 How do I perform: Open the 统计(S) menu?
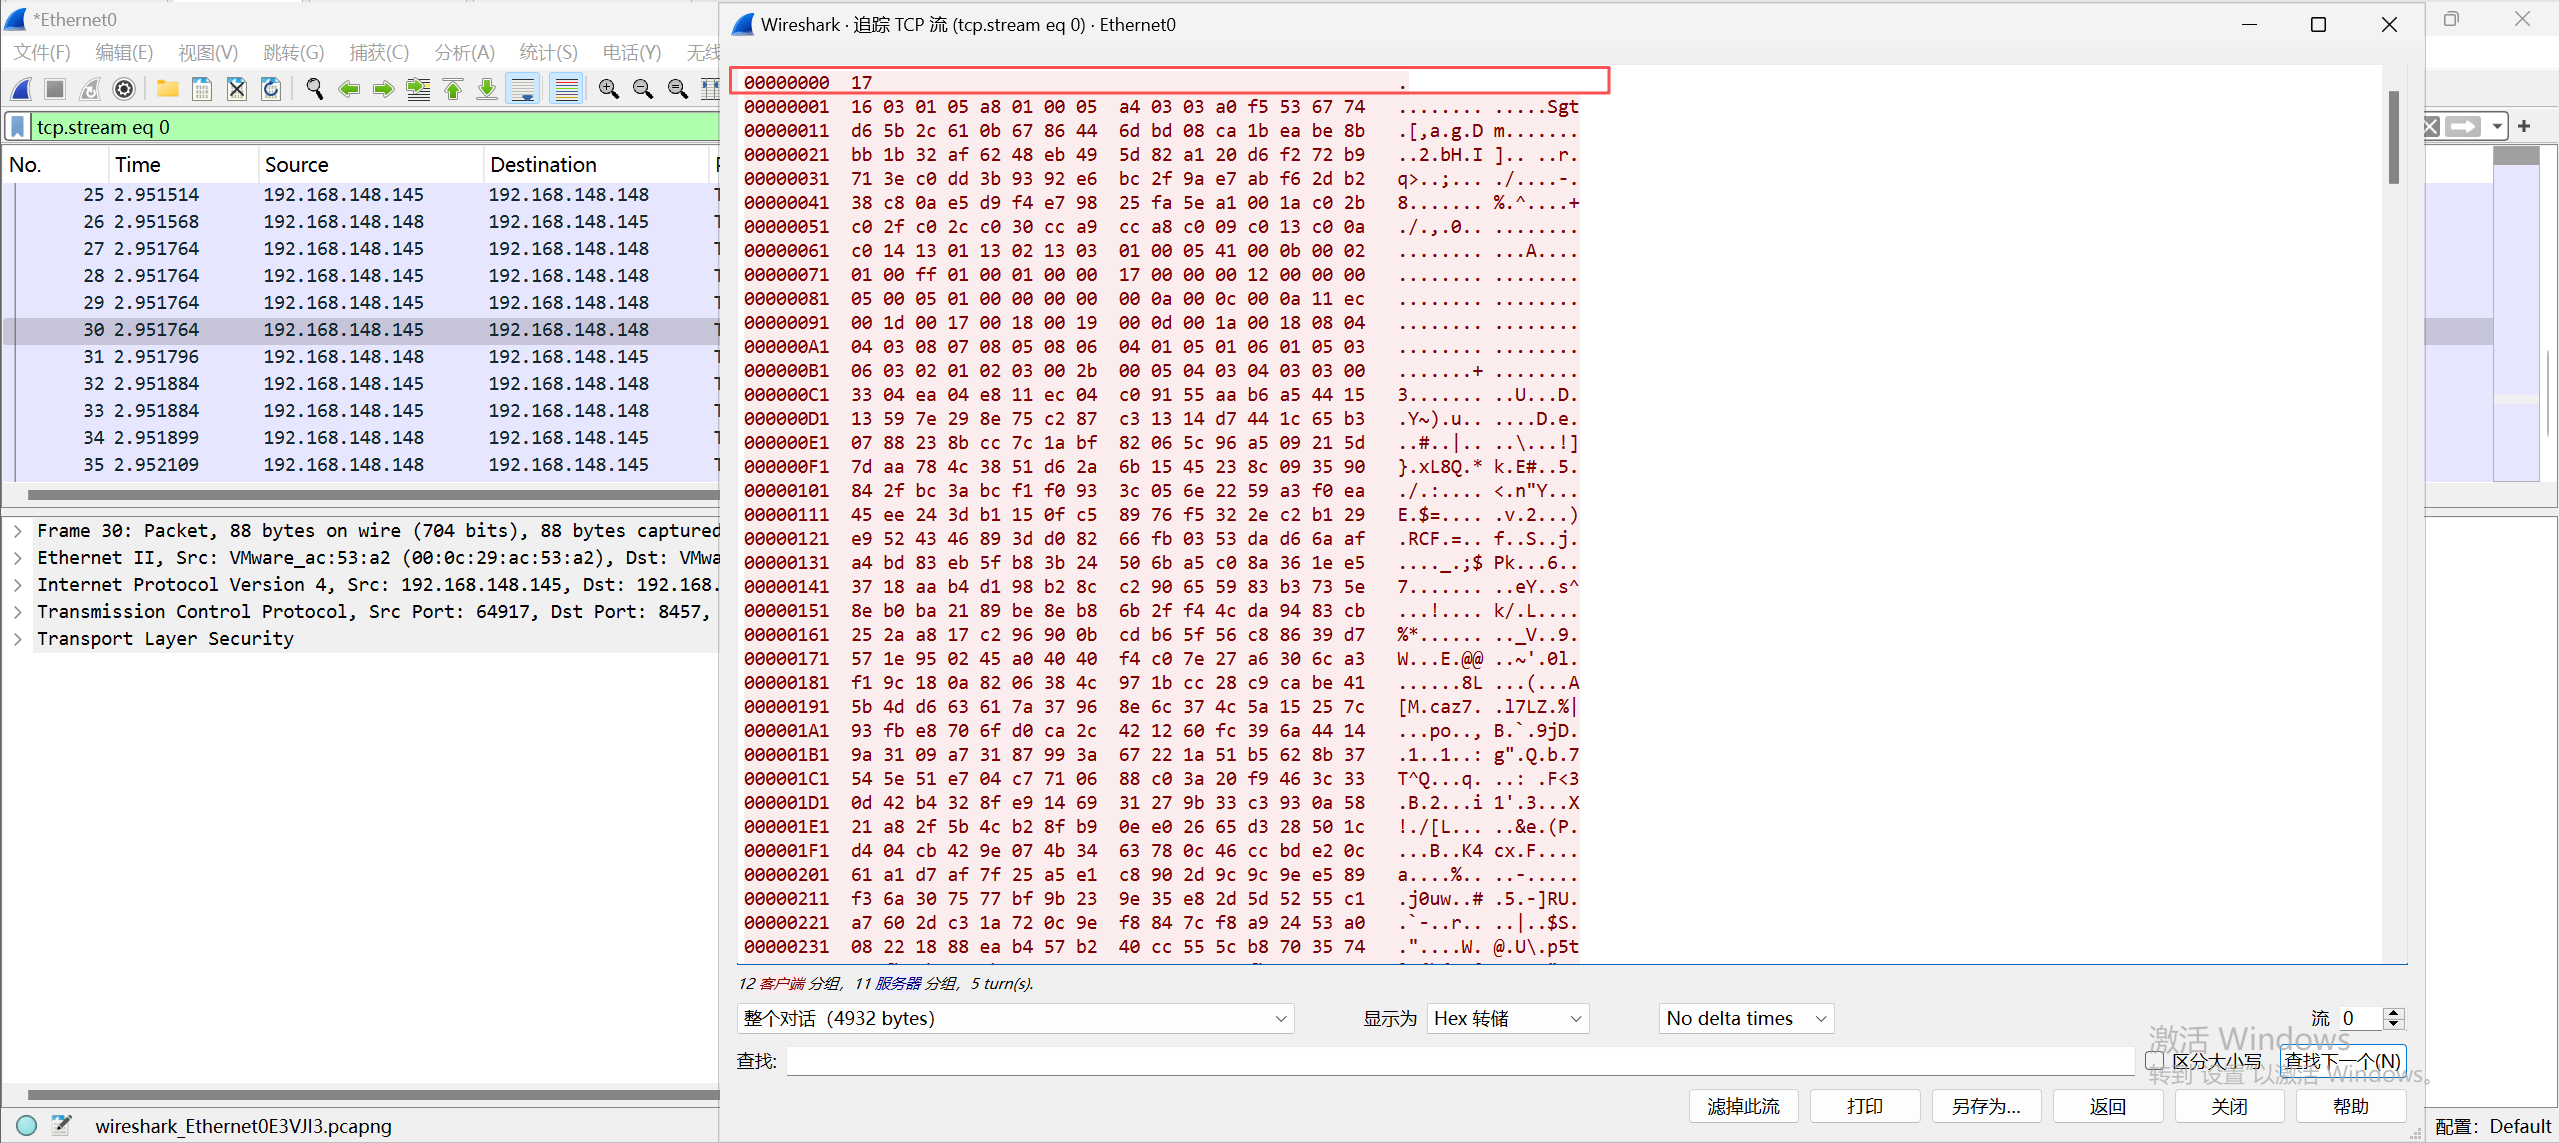point(548,52)
